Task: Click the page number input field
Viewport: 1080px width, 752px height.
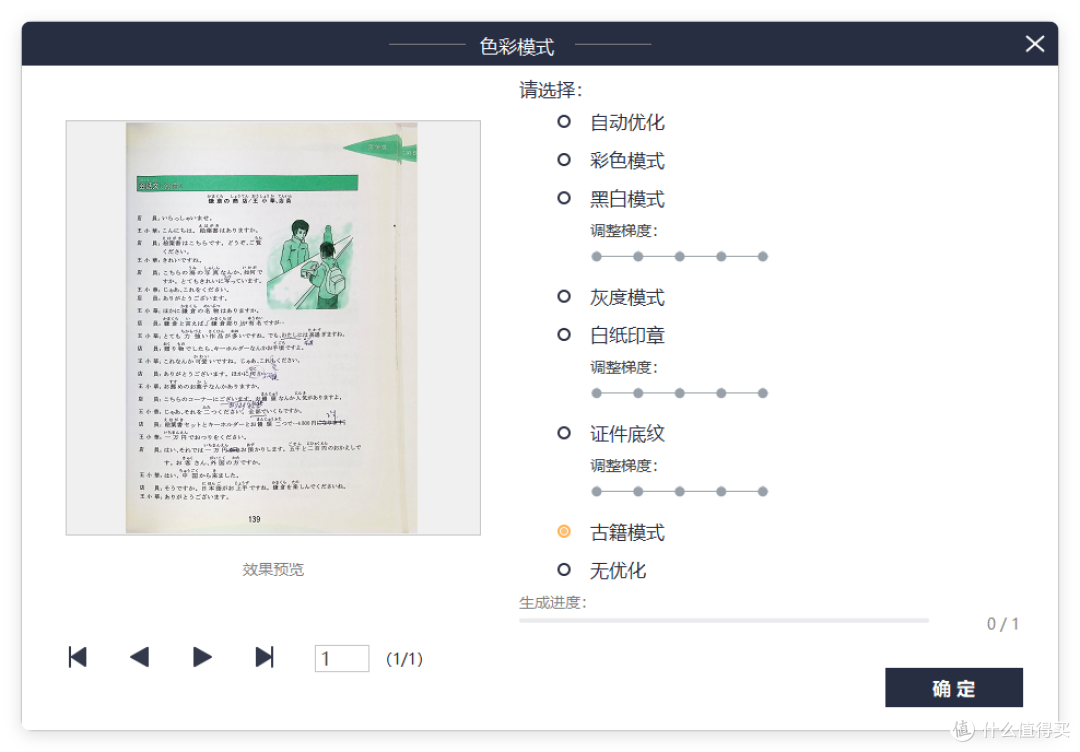Action: pos(342,658)
